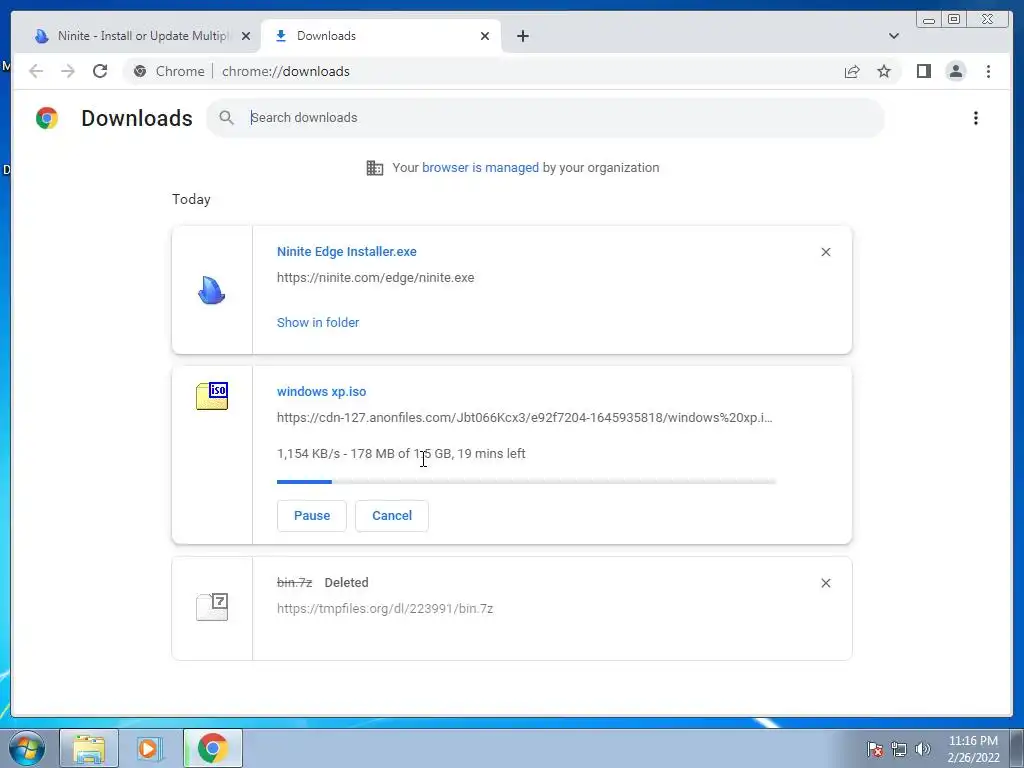Viewport: 1024px width, 768px height.
Task: Open the volume speaker tray icon
Action: (x=923, y=750)
